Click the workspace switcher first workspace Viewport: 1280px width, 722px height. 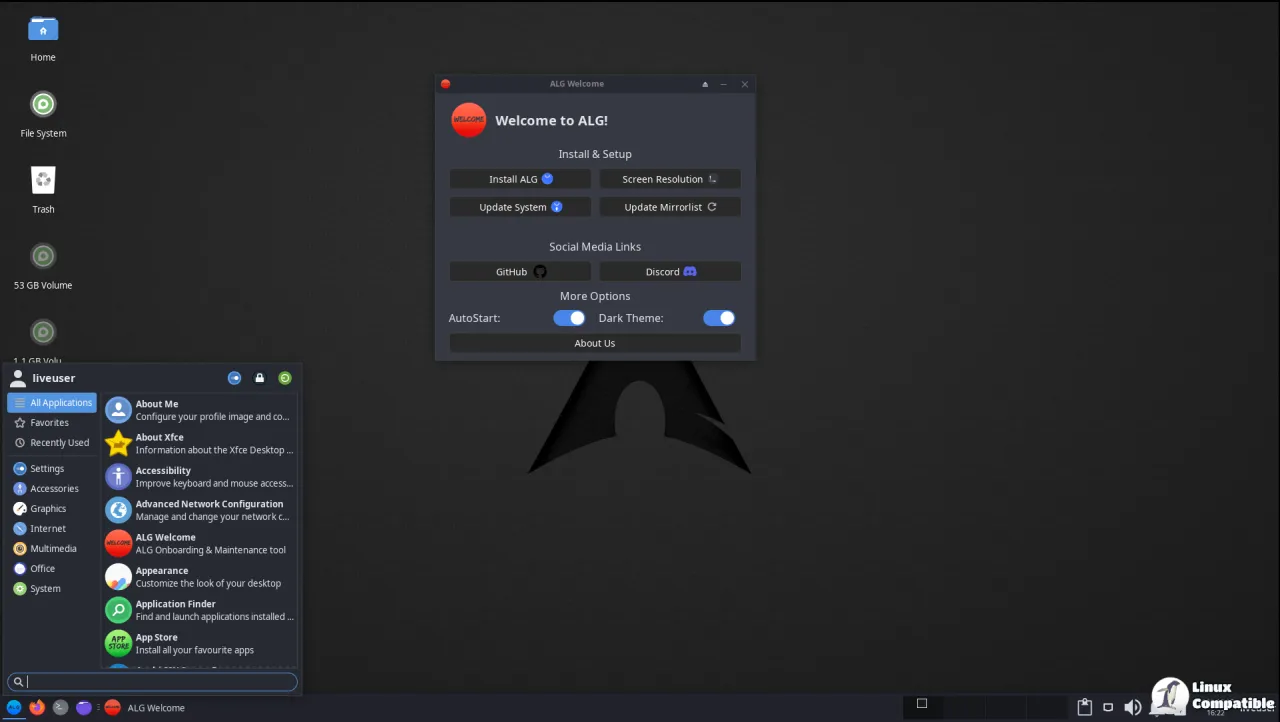(922, 706)
